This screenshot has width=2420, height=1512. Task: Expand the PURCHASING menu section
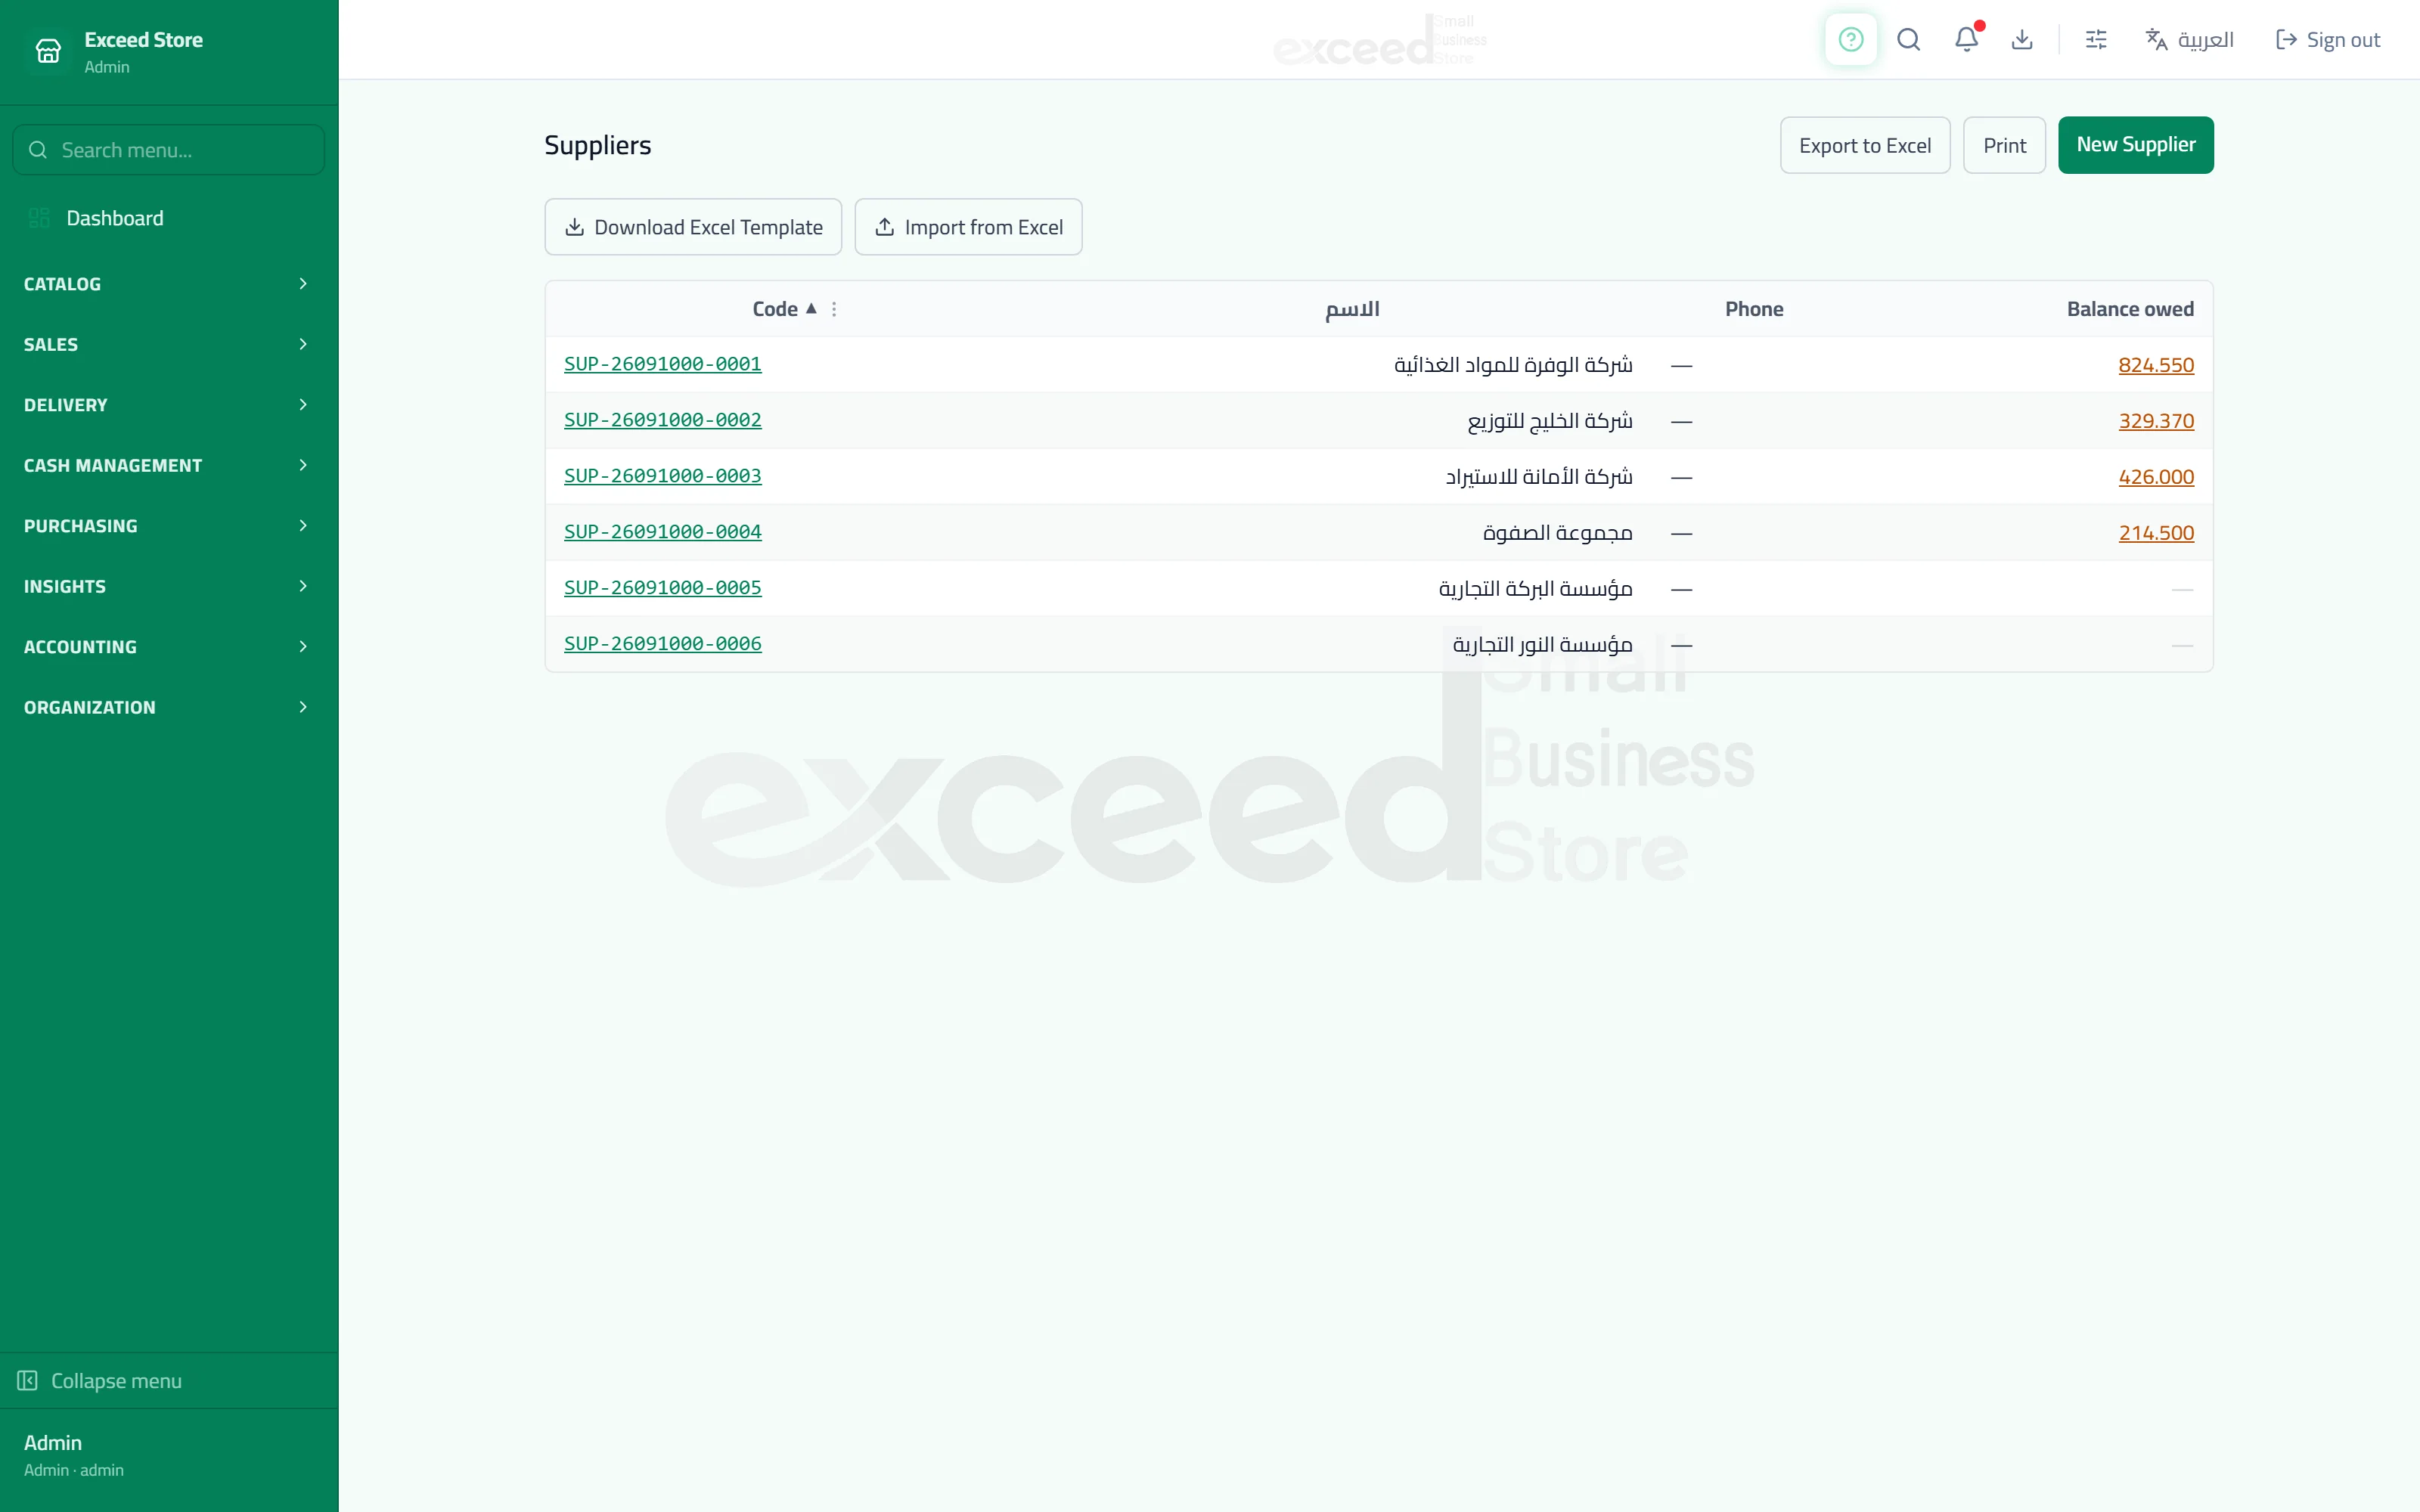point(168,526)
